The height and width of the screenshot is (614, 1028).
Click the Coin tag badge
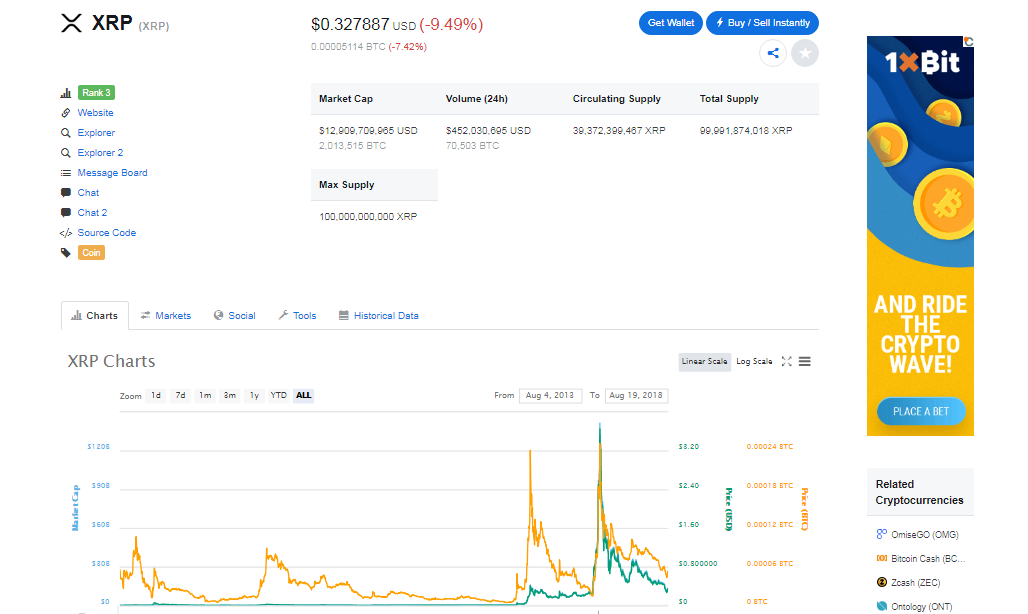click(91, 253)
